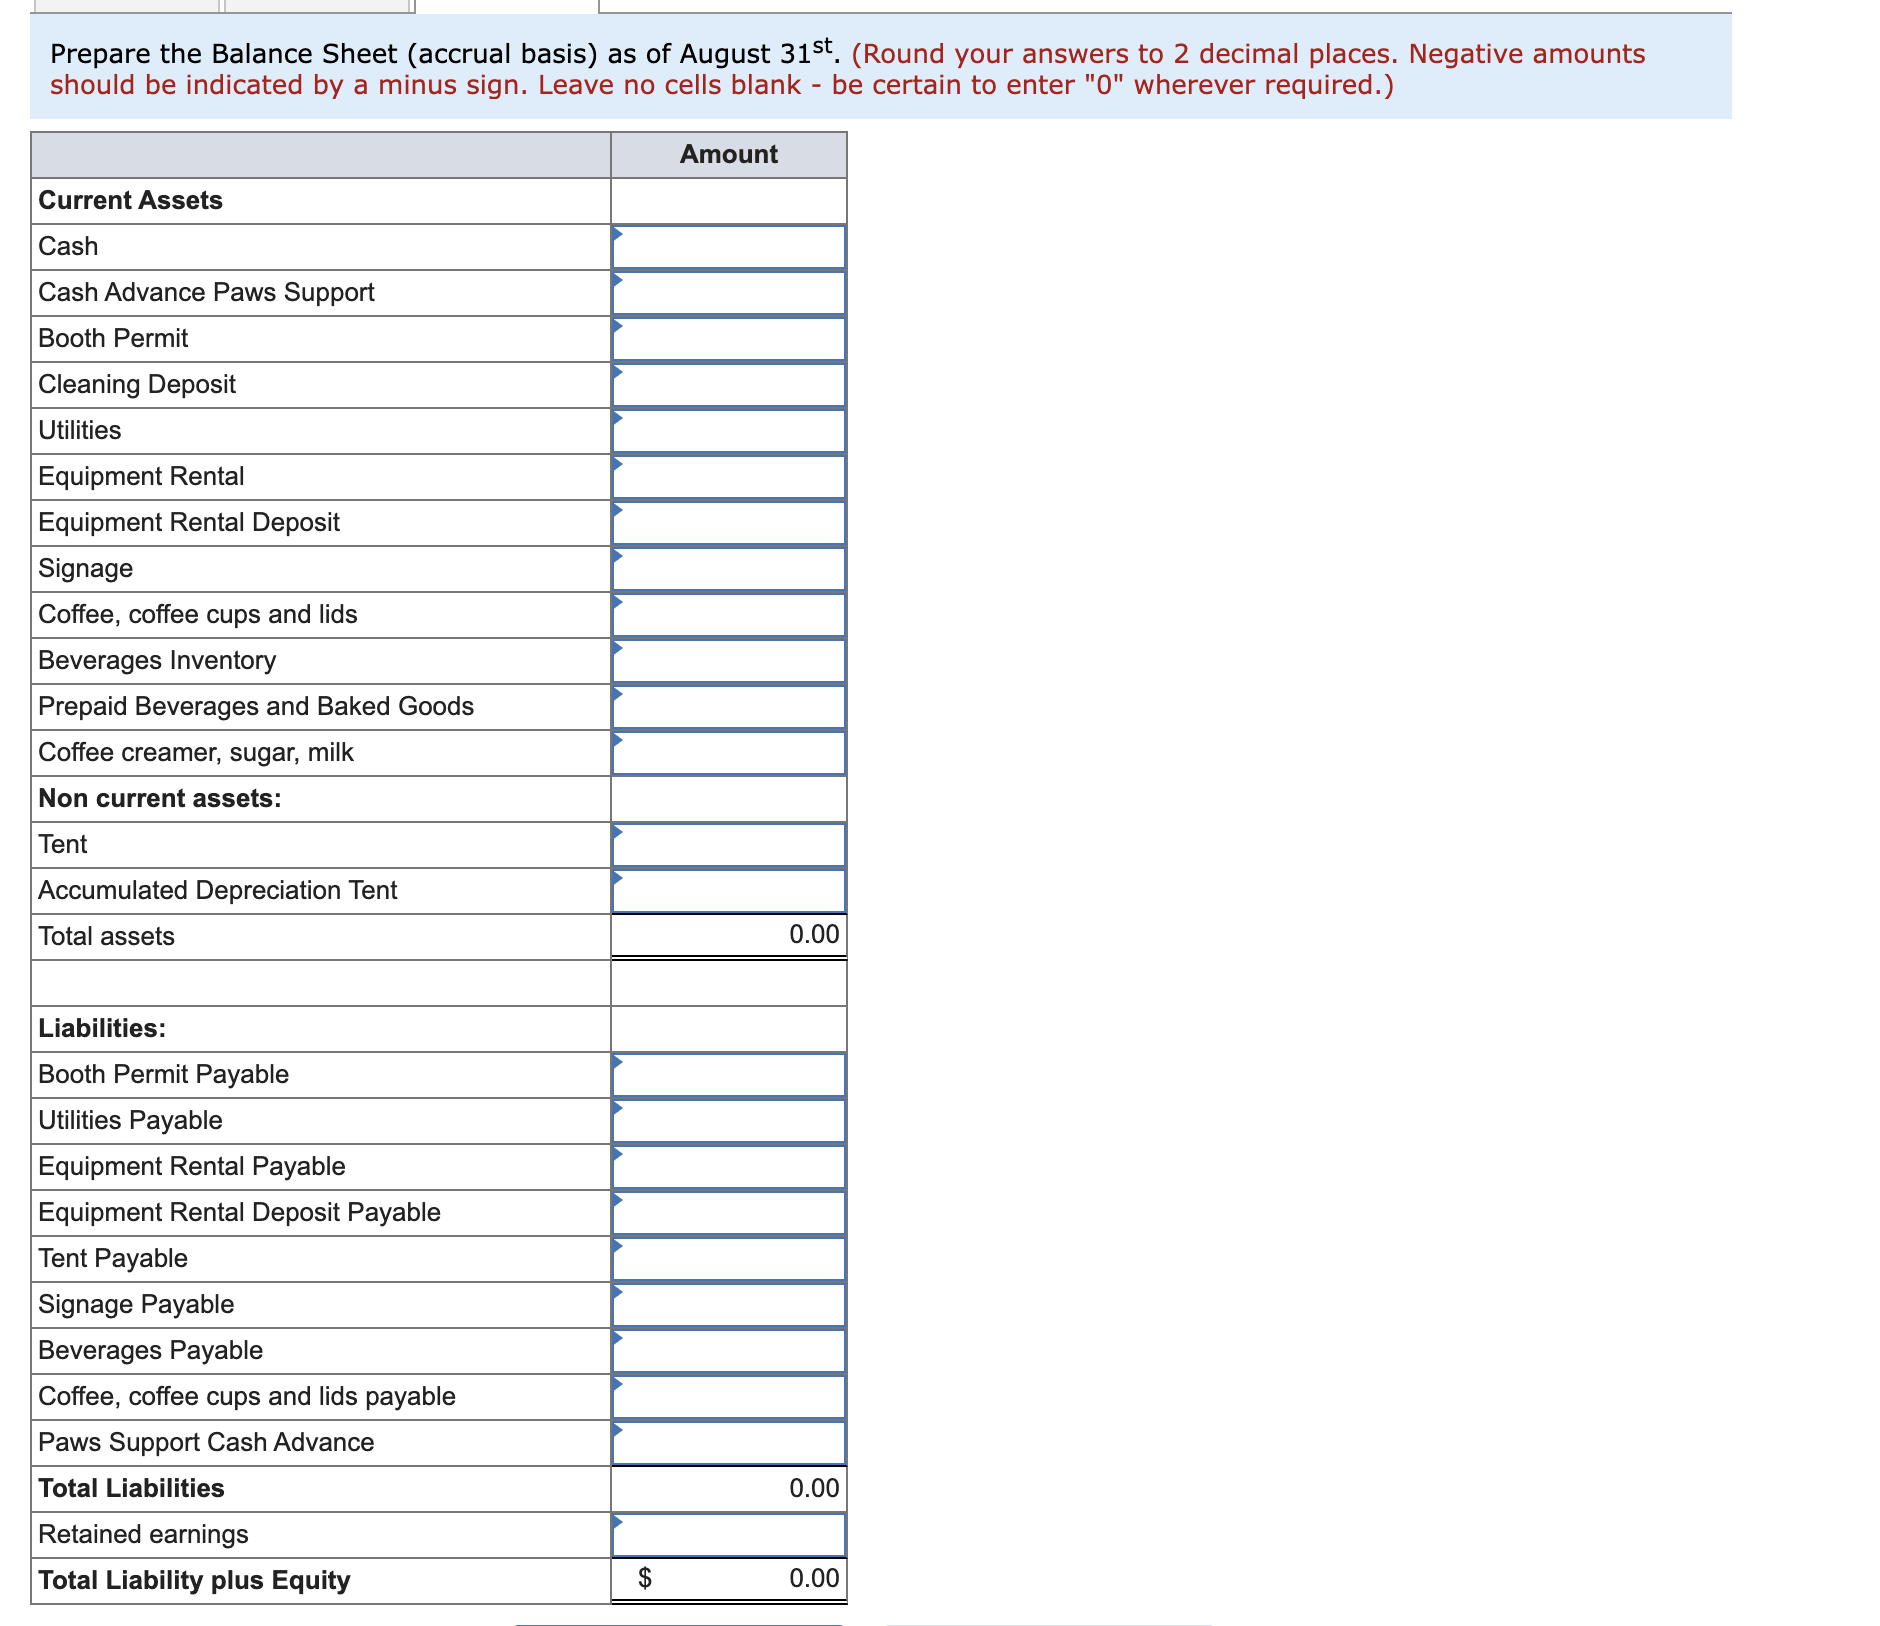1880x1626 pixels.
Task: Select the Equipment Rental amount field
Action: (x=729, y=477)
